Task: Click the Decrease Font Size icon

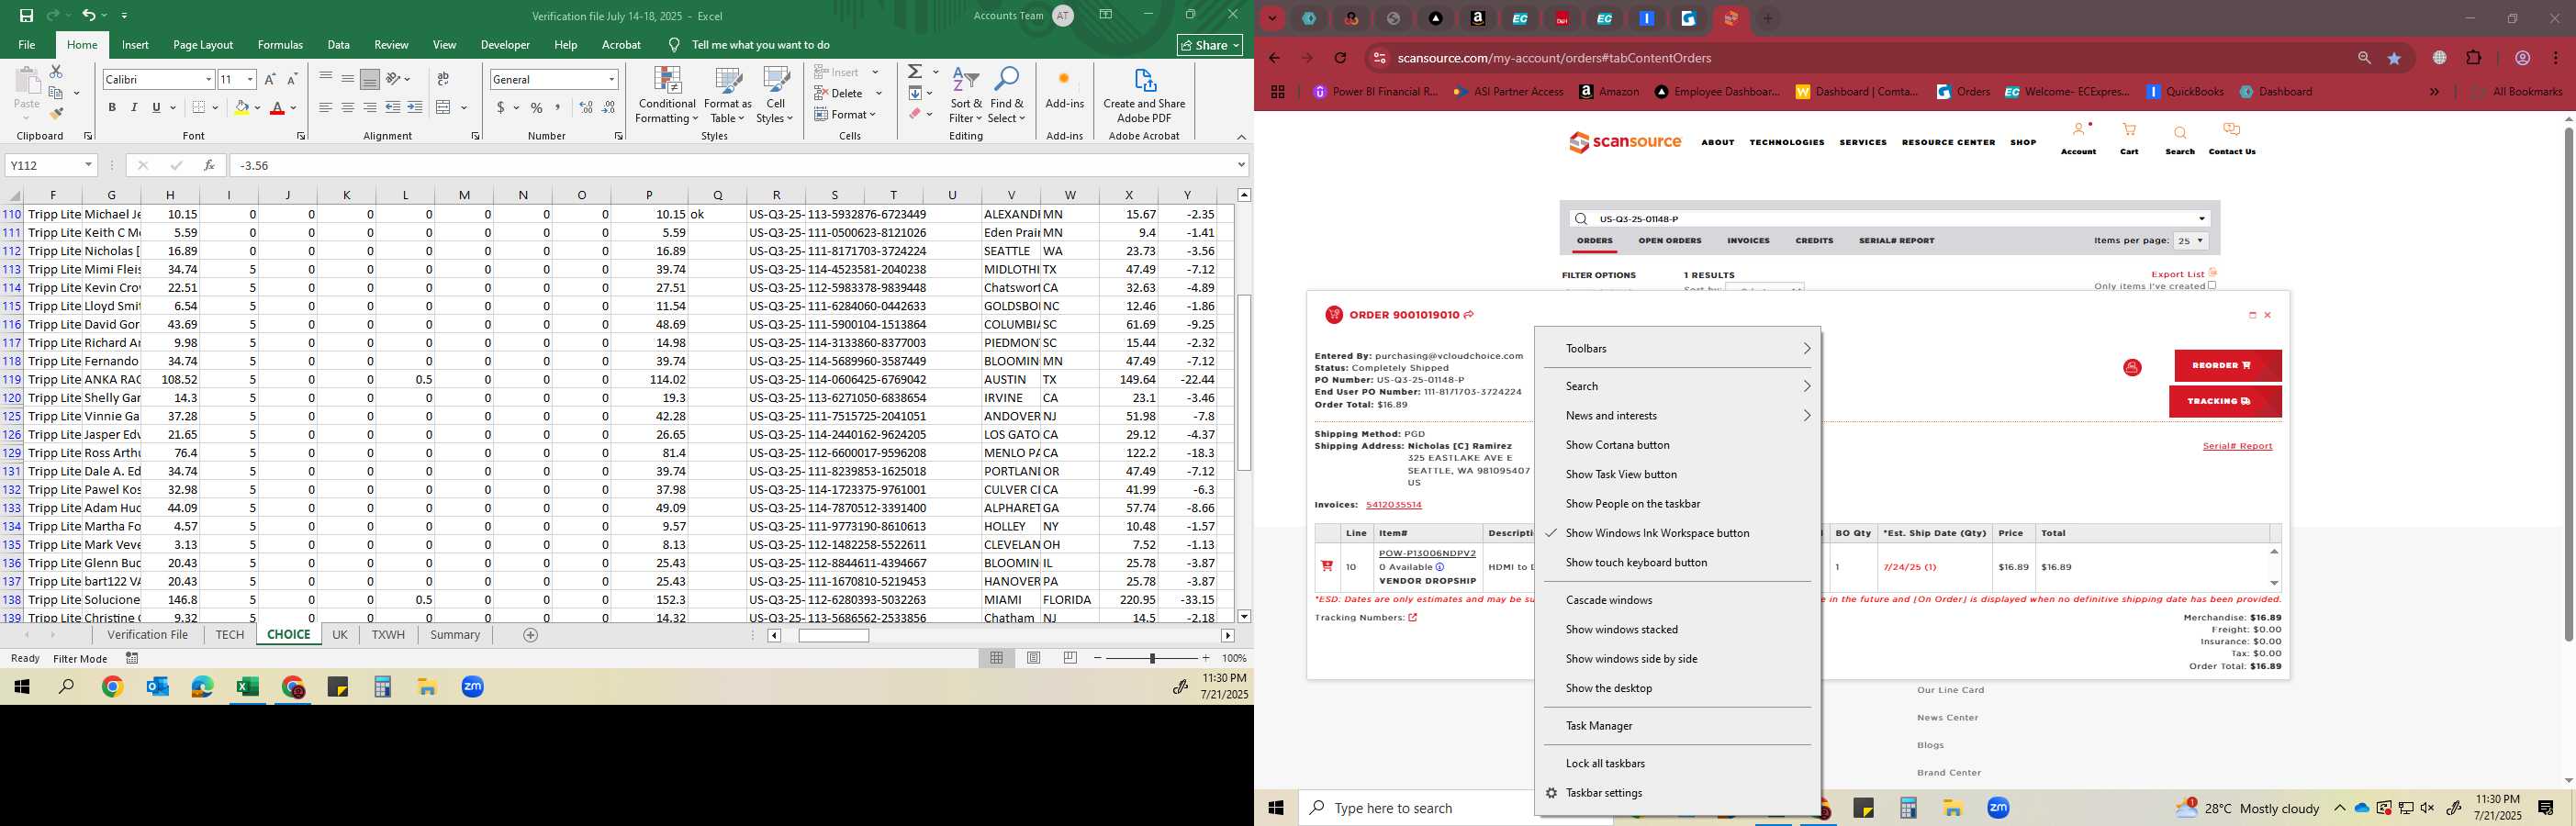Action: click(x=292, y=79)
